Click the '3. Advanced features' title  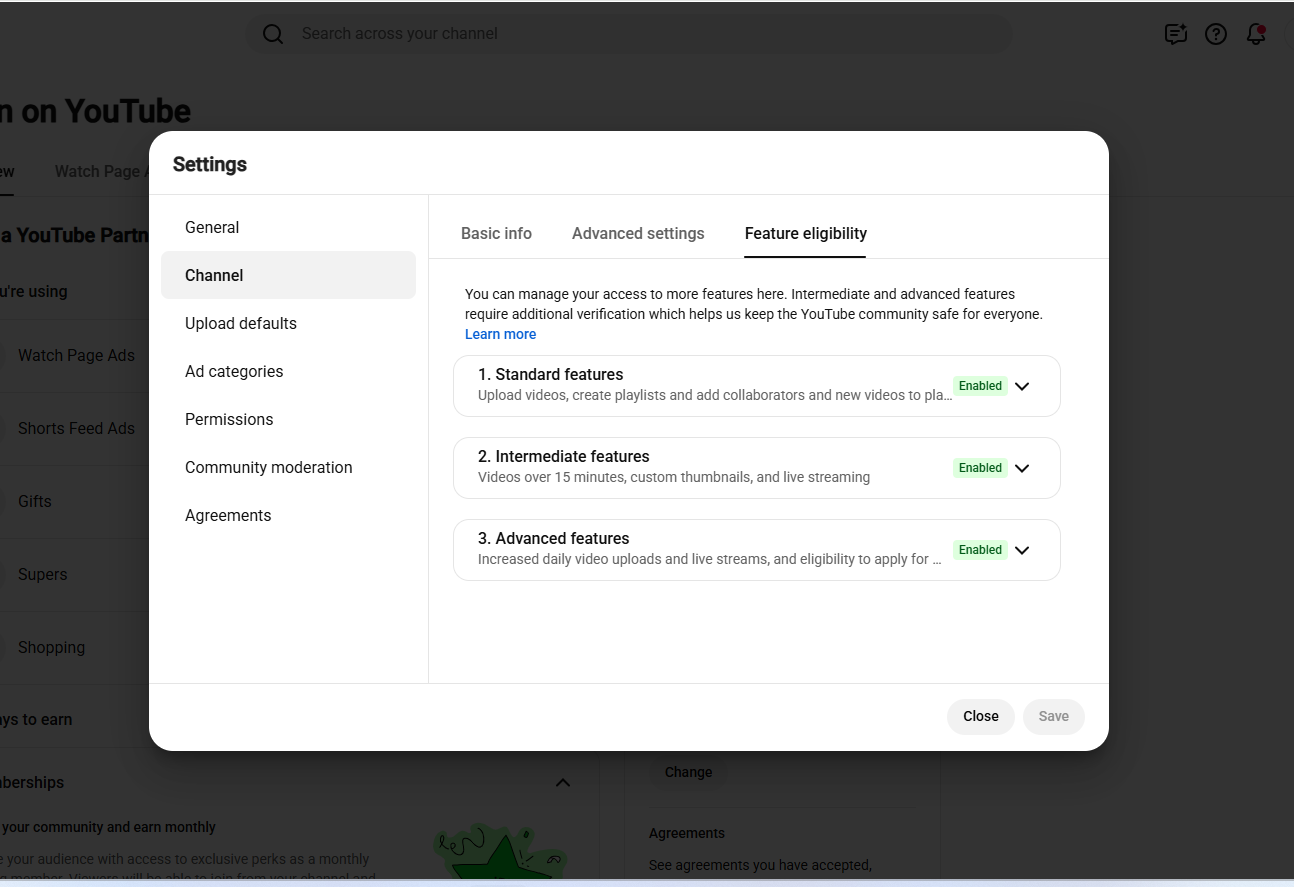click(554, 538)
